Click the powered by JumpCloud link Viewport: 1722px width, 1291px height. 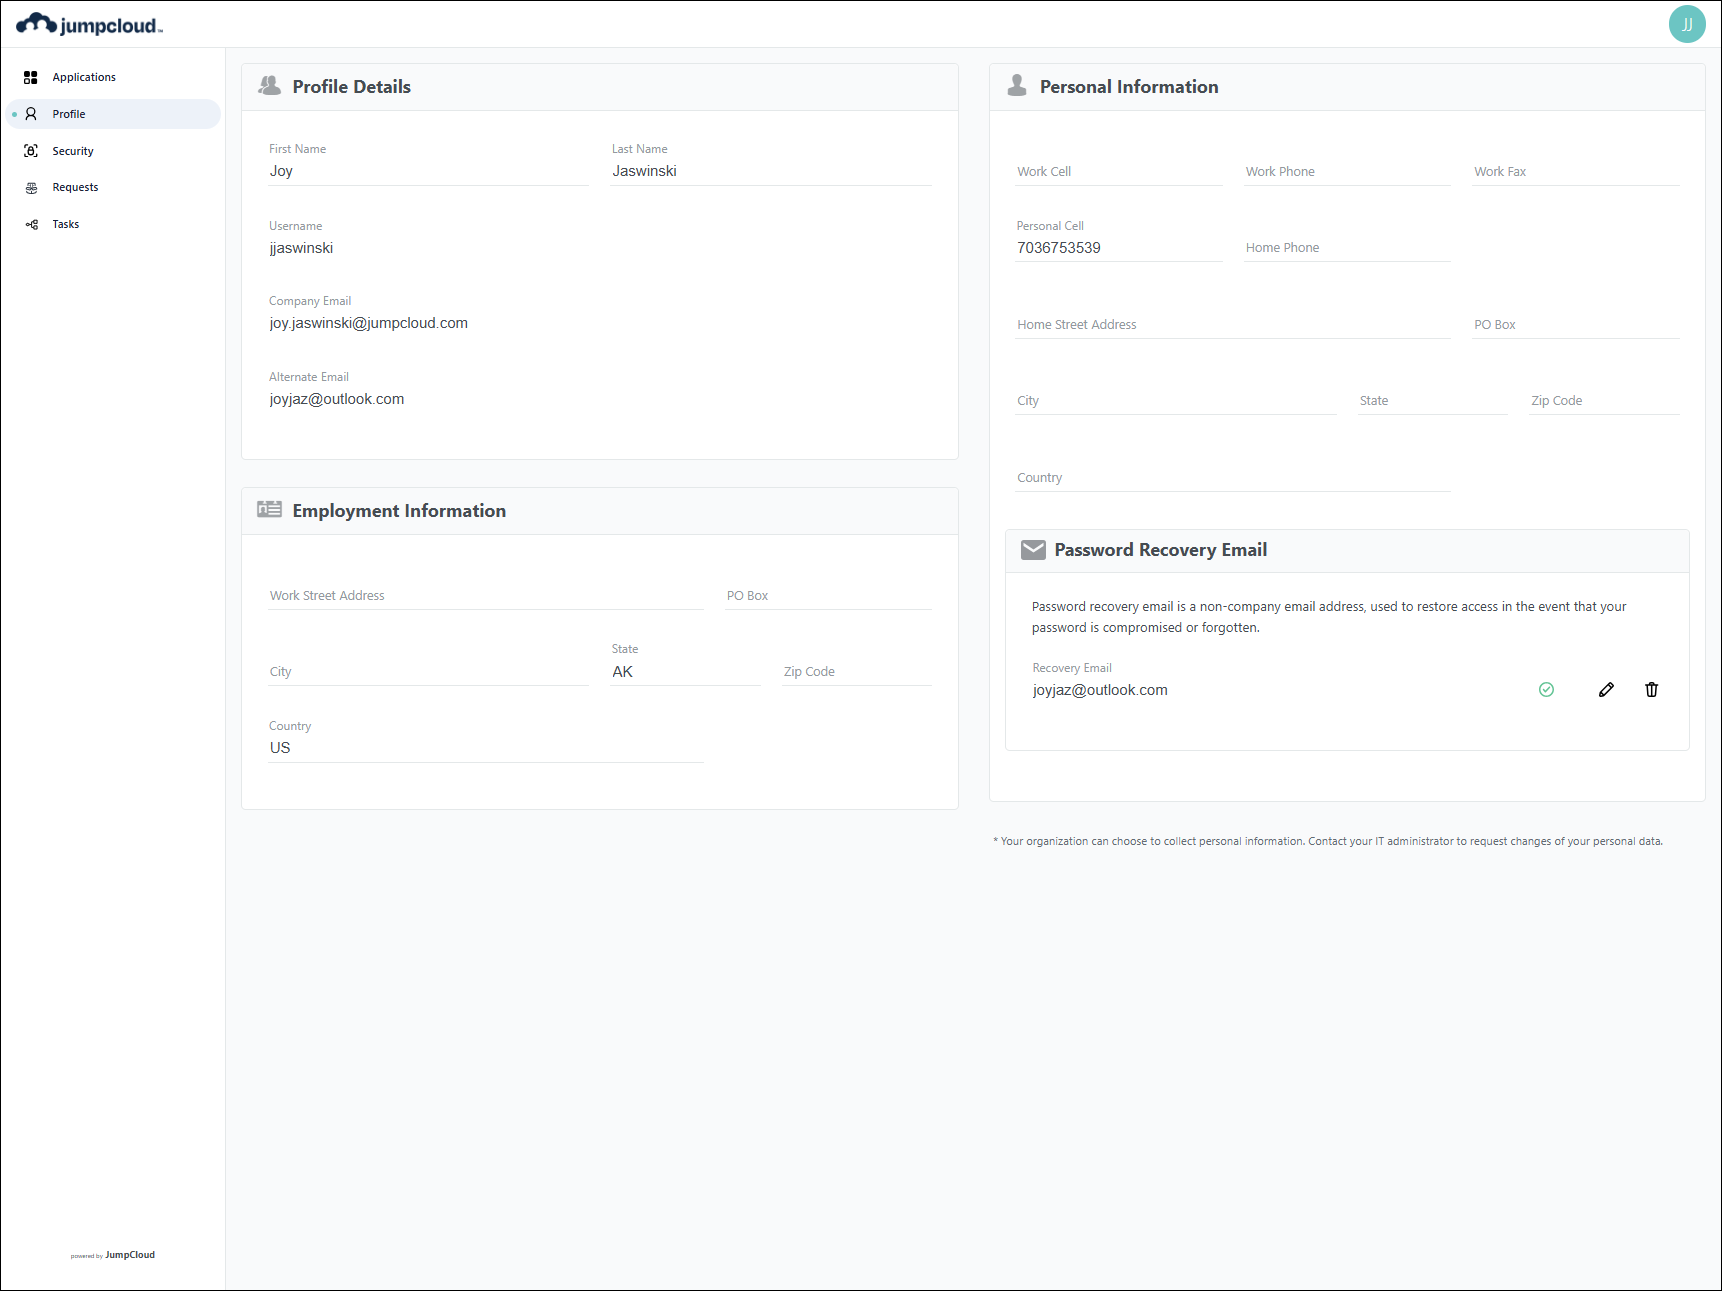tap(113, 1255)
